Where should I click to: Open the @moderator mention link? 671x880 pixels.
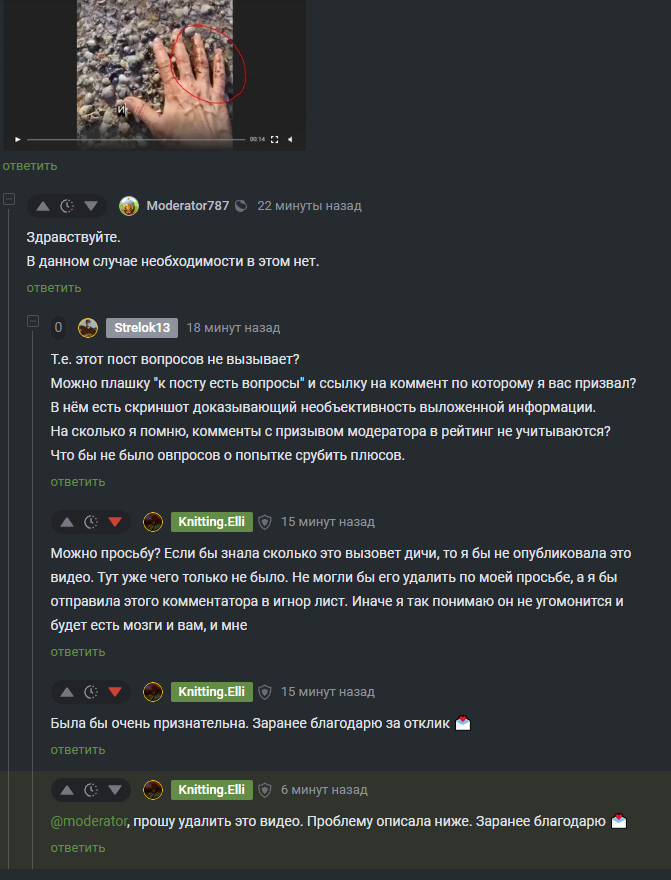[x=89, y=821]
